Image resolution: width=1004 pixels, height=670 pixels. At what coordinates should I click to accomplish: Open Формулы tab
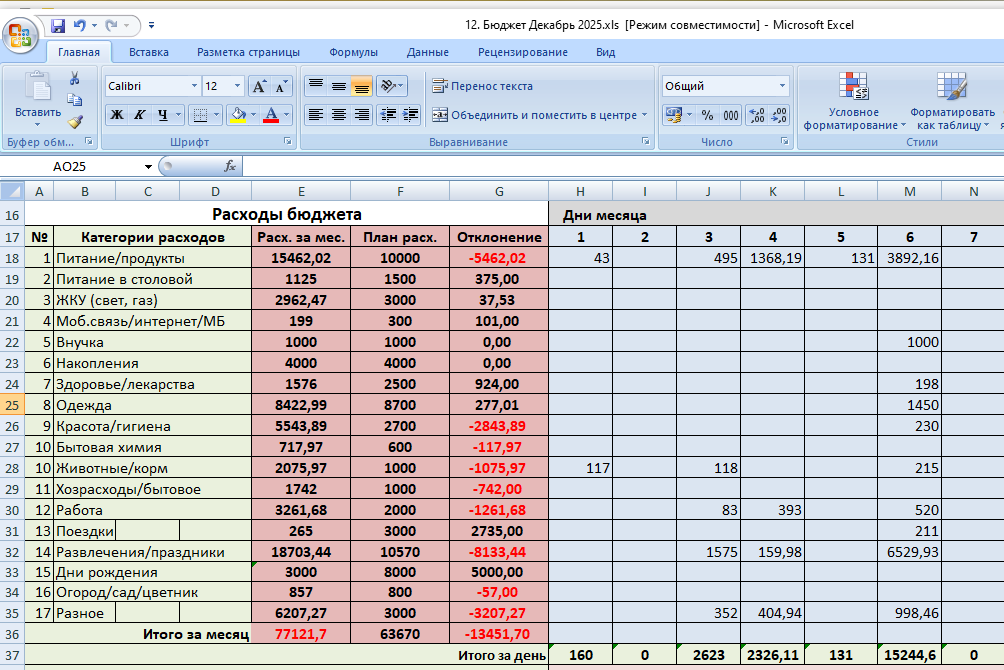[353, 53]
